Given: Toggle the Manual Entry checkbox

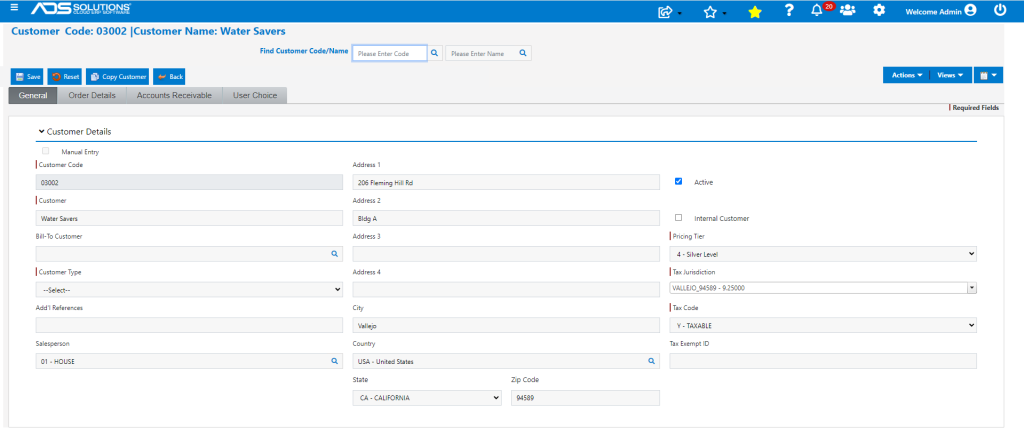Looking at the screenshot, I should [x=46, y=151].
